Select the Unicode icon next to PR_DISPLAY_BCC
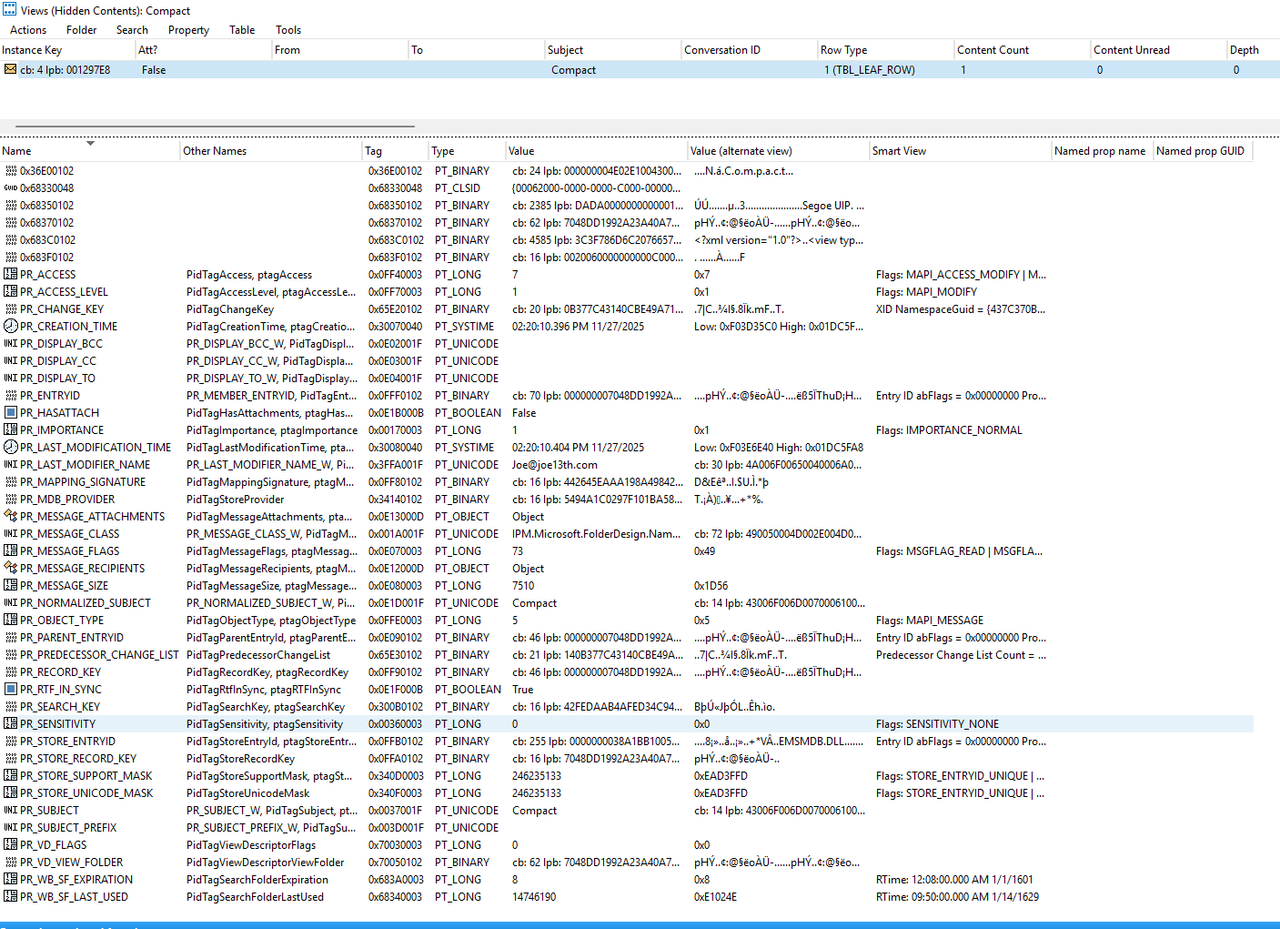 point(10,343)
